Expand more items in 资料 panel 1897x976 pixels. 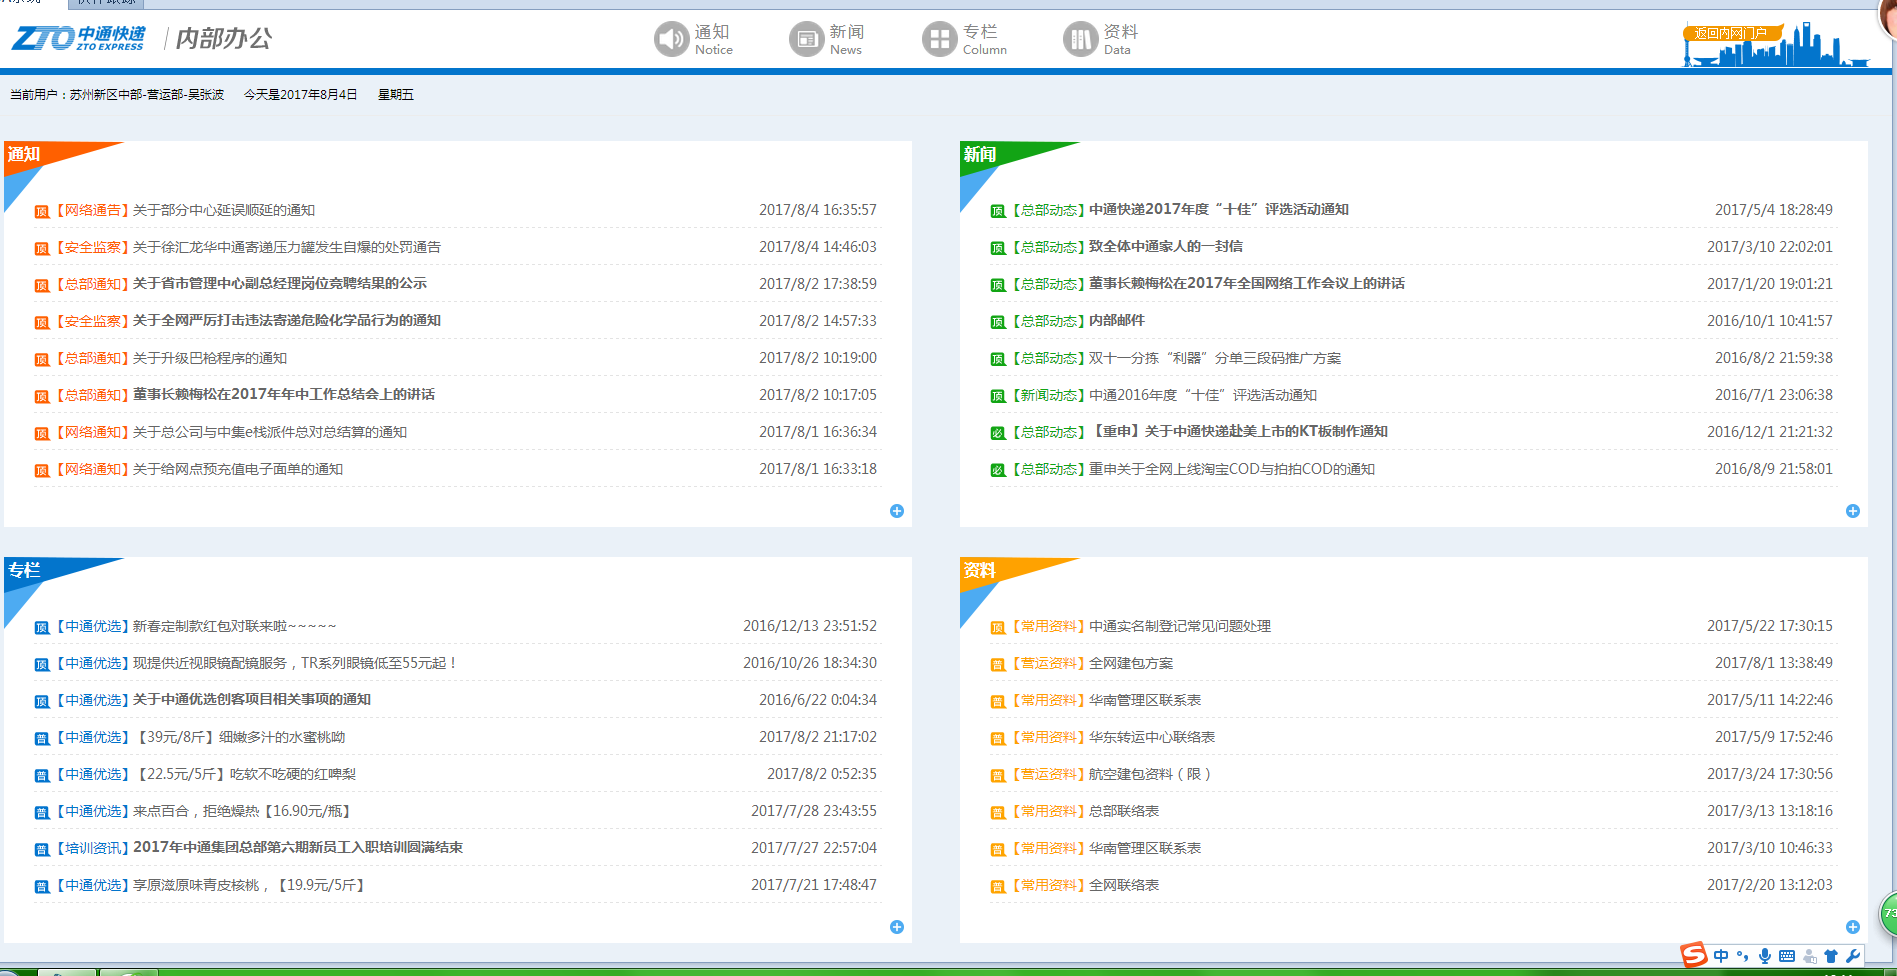click(1853, 927)
